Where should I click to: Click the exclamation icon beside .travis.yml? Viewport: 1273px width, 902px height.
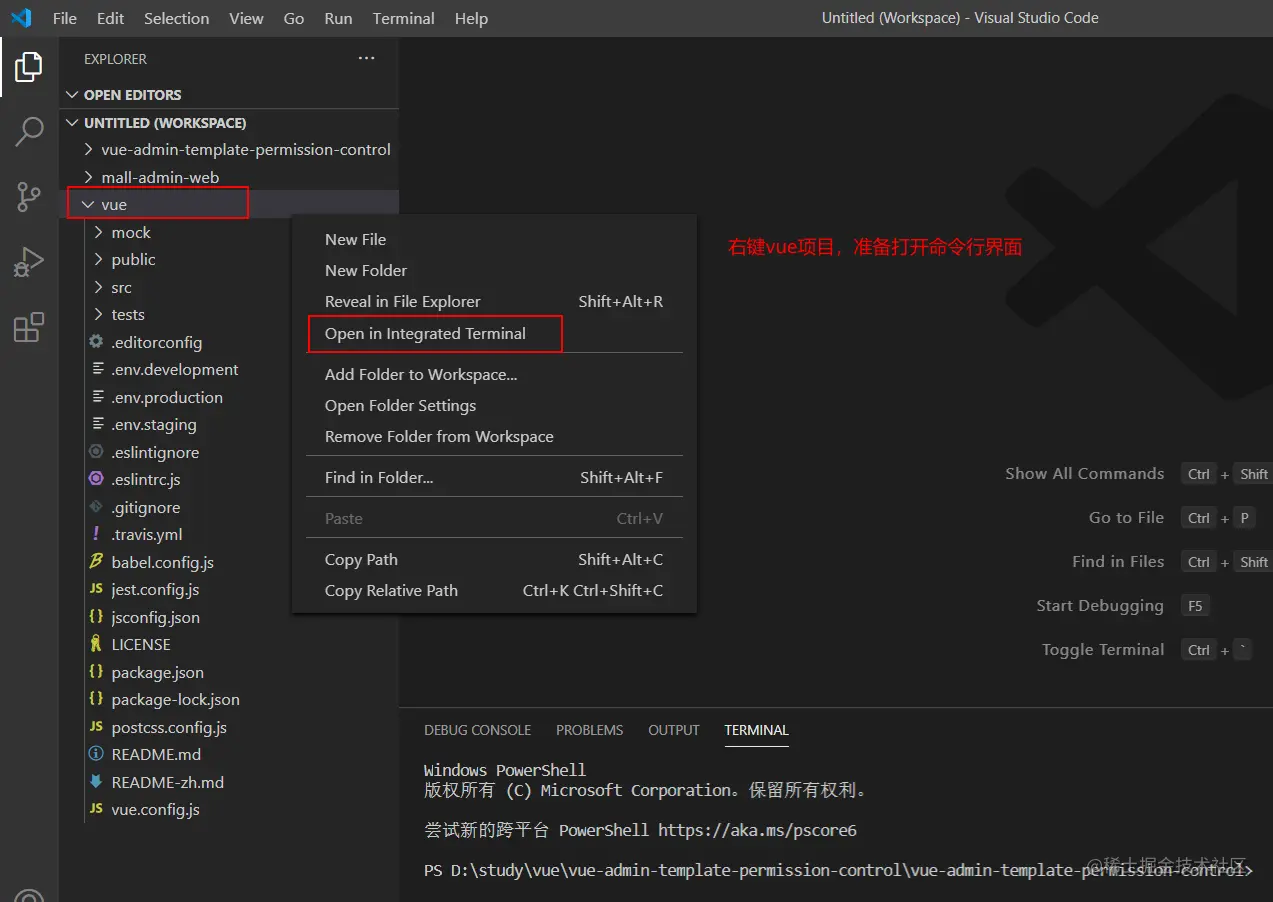[96, 534]
